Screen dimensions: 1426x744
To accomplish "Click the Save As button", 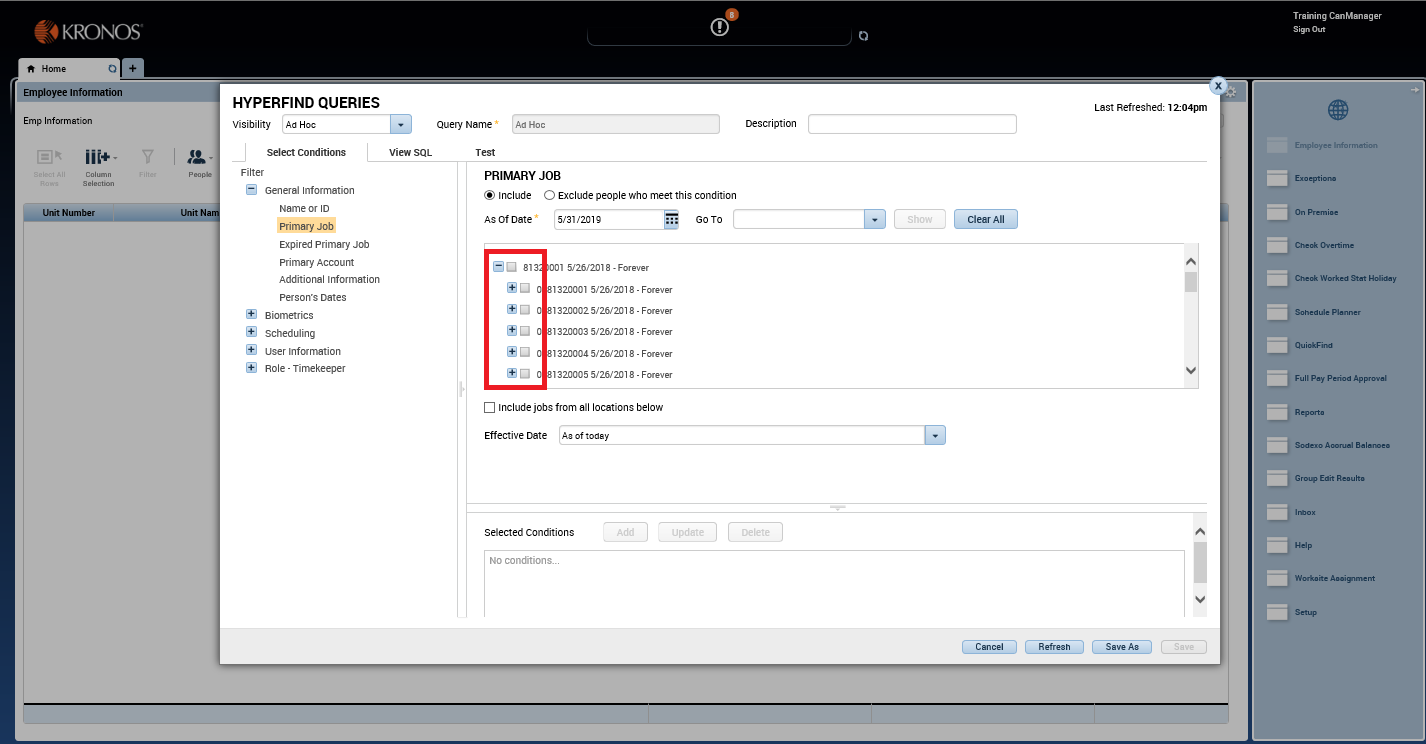I will click(1121, 646).
